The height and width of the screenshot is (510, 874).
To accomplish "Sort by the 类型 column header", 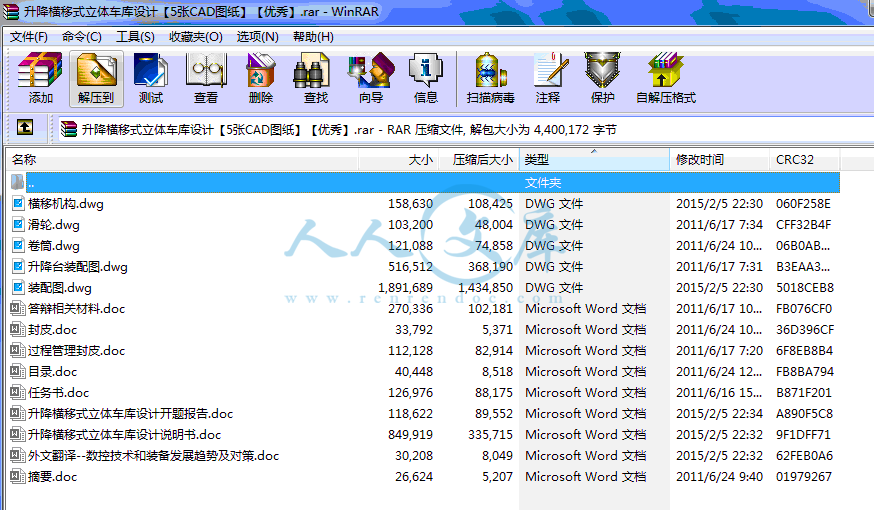I will pyautogui.click(x=594, y=160).
